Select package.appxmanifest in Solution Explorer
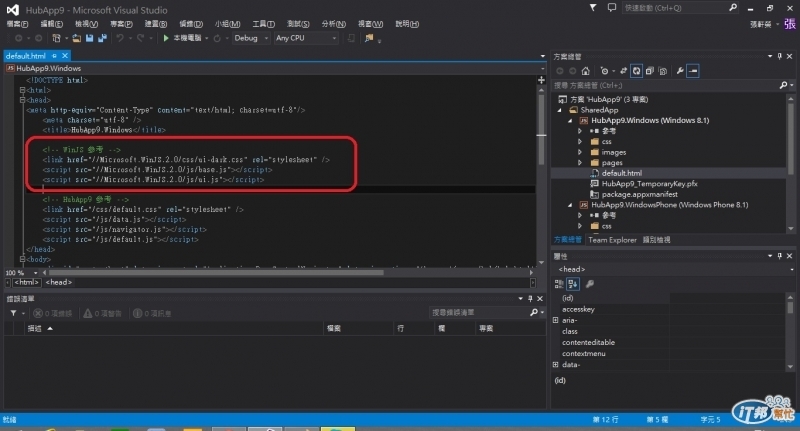This screenshot has width=800, height=431. [x=639, y=194]
